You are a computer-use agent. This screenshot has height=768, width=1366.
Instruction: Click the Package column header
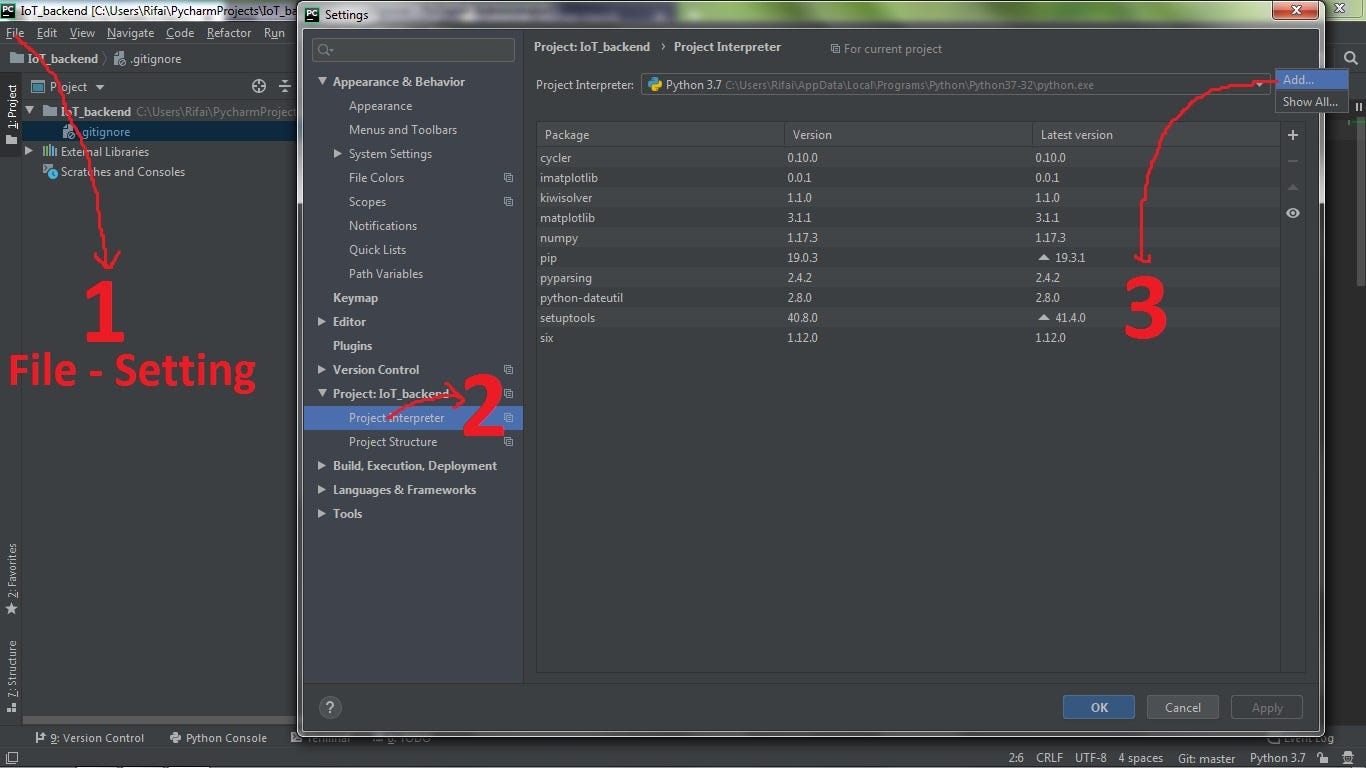[x=661, y=135]
